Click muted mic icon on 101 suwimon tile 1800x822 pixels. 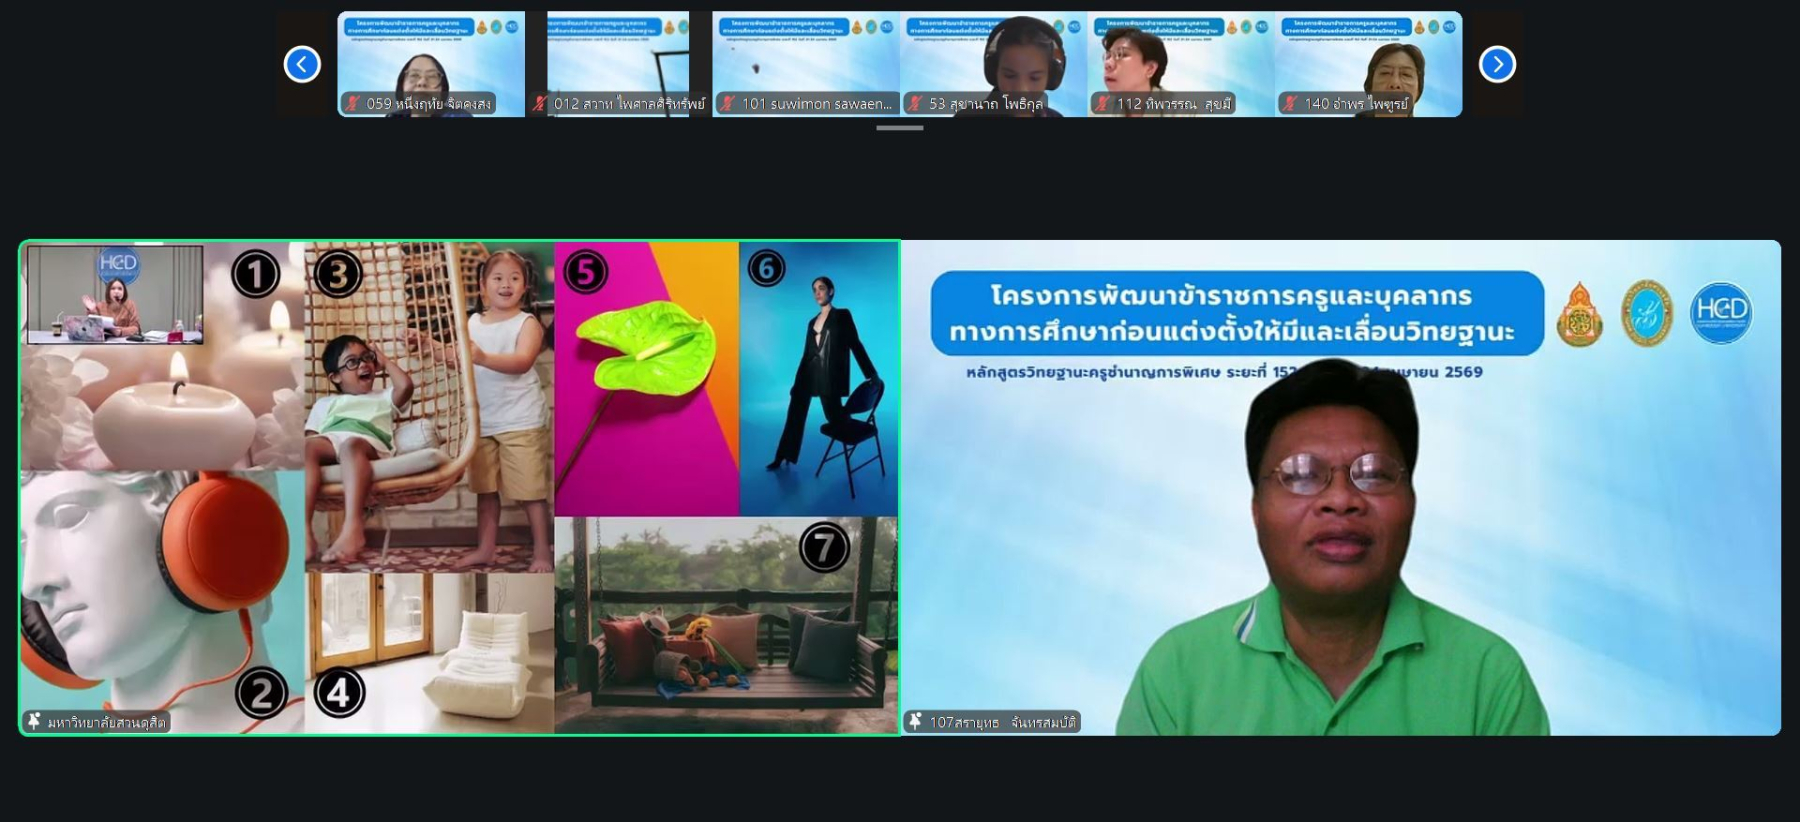(727, 104)
